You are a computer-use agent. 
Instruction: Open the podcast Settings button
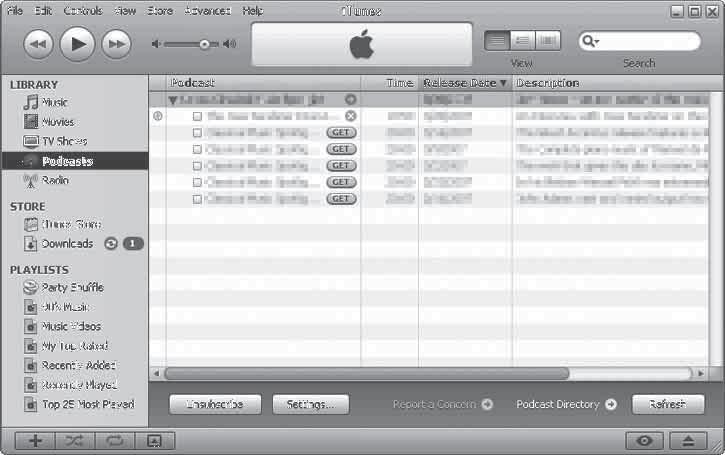pyautogui.click(x=311, y=404)
